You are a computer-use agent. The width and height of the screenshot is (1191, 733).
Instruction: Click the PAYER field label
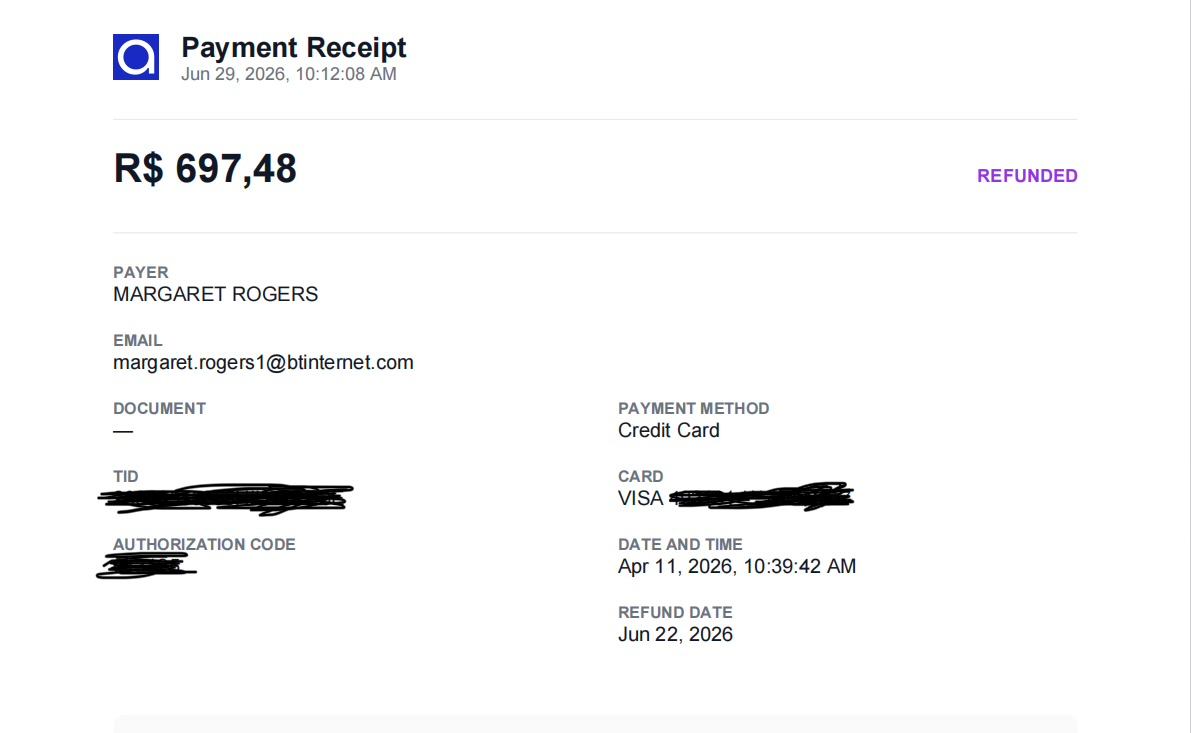(141, 272)
